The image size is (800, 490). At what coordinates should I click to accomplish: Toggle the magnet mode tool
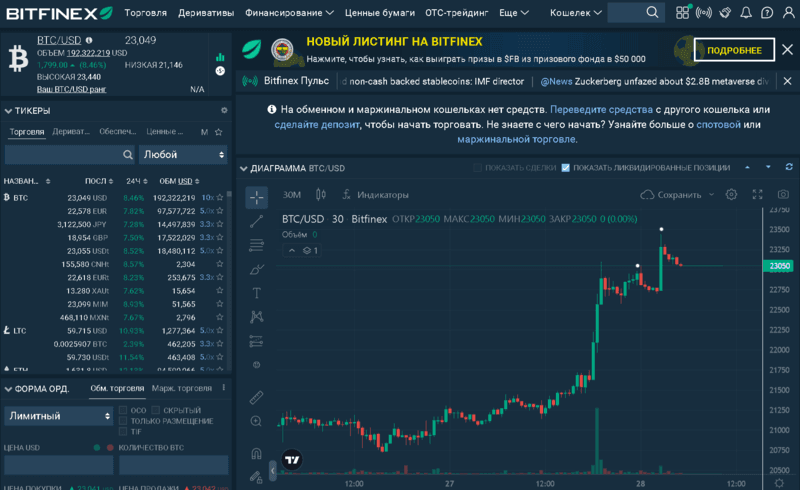256,453
